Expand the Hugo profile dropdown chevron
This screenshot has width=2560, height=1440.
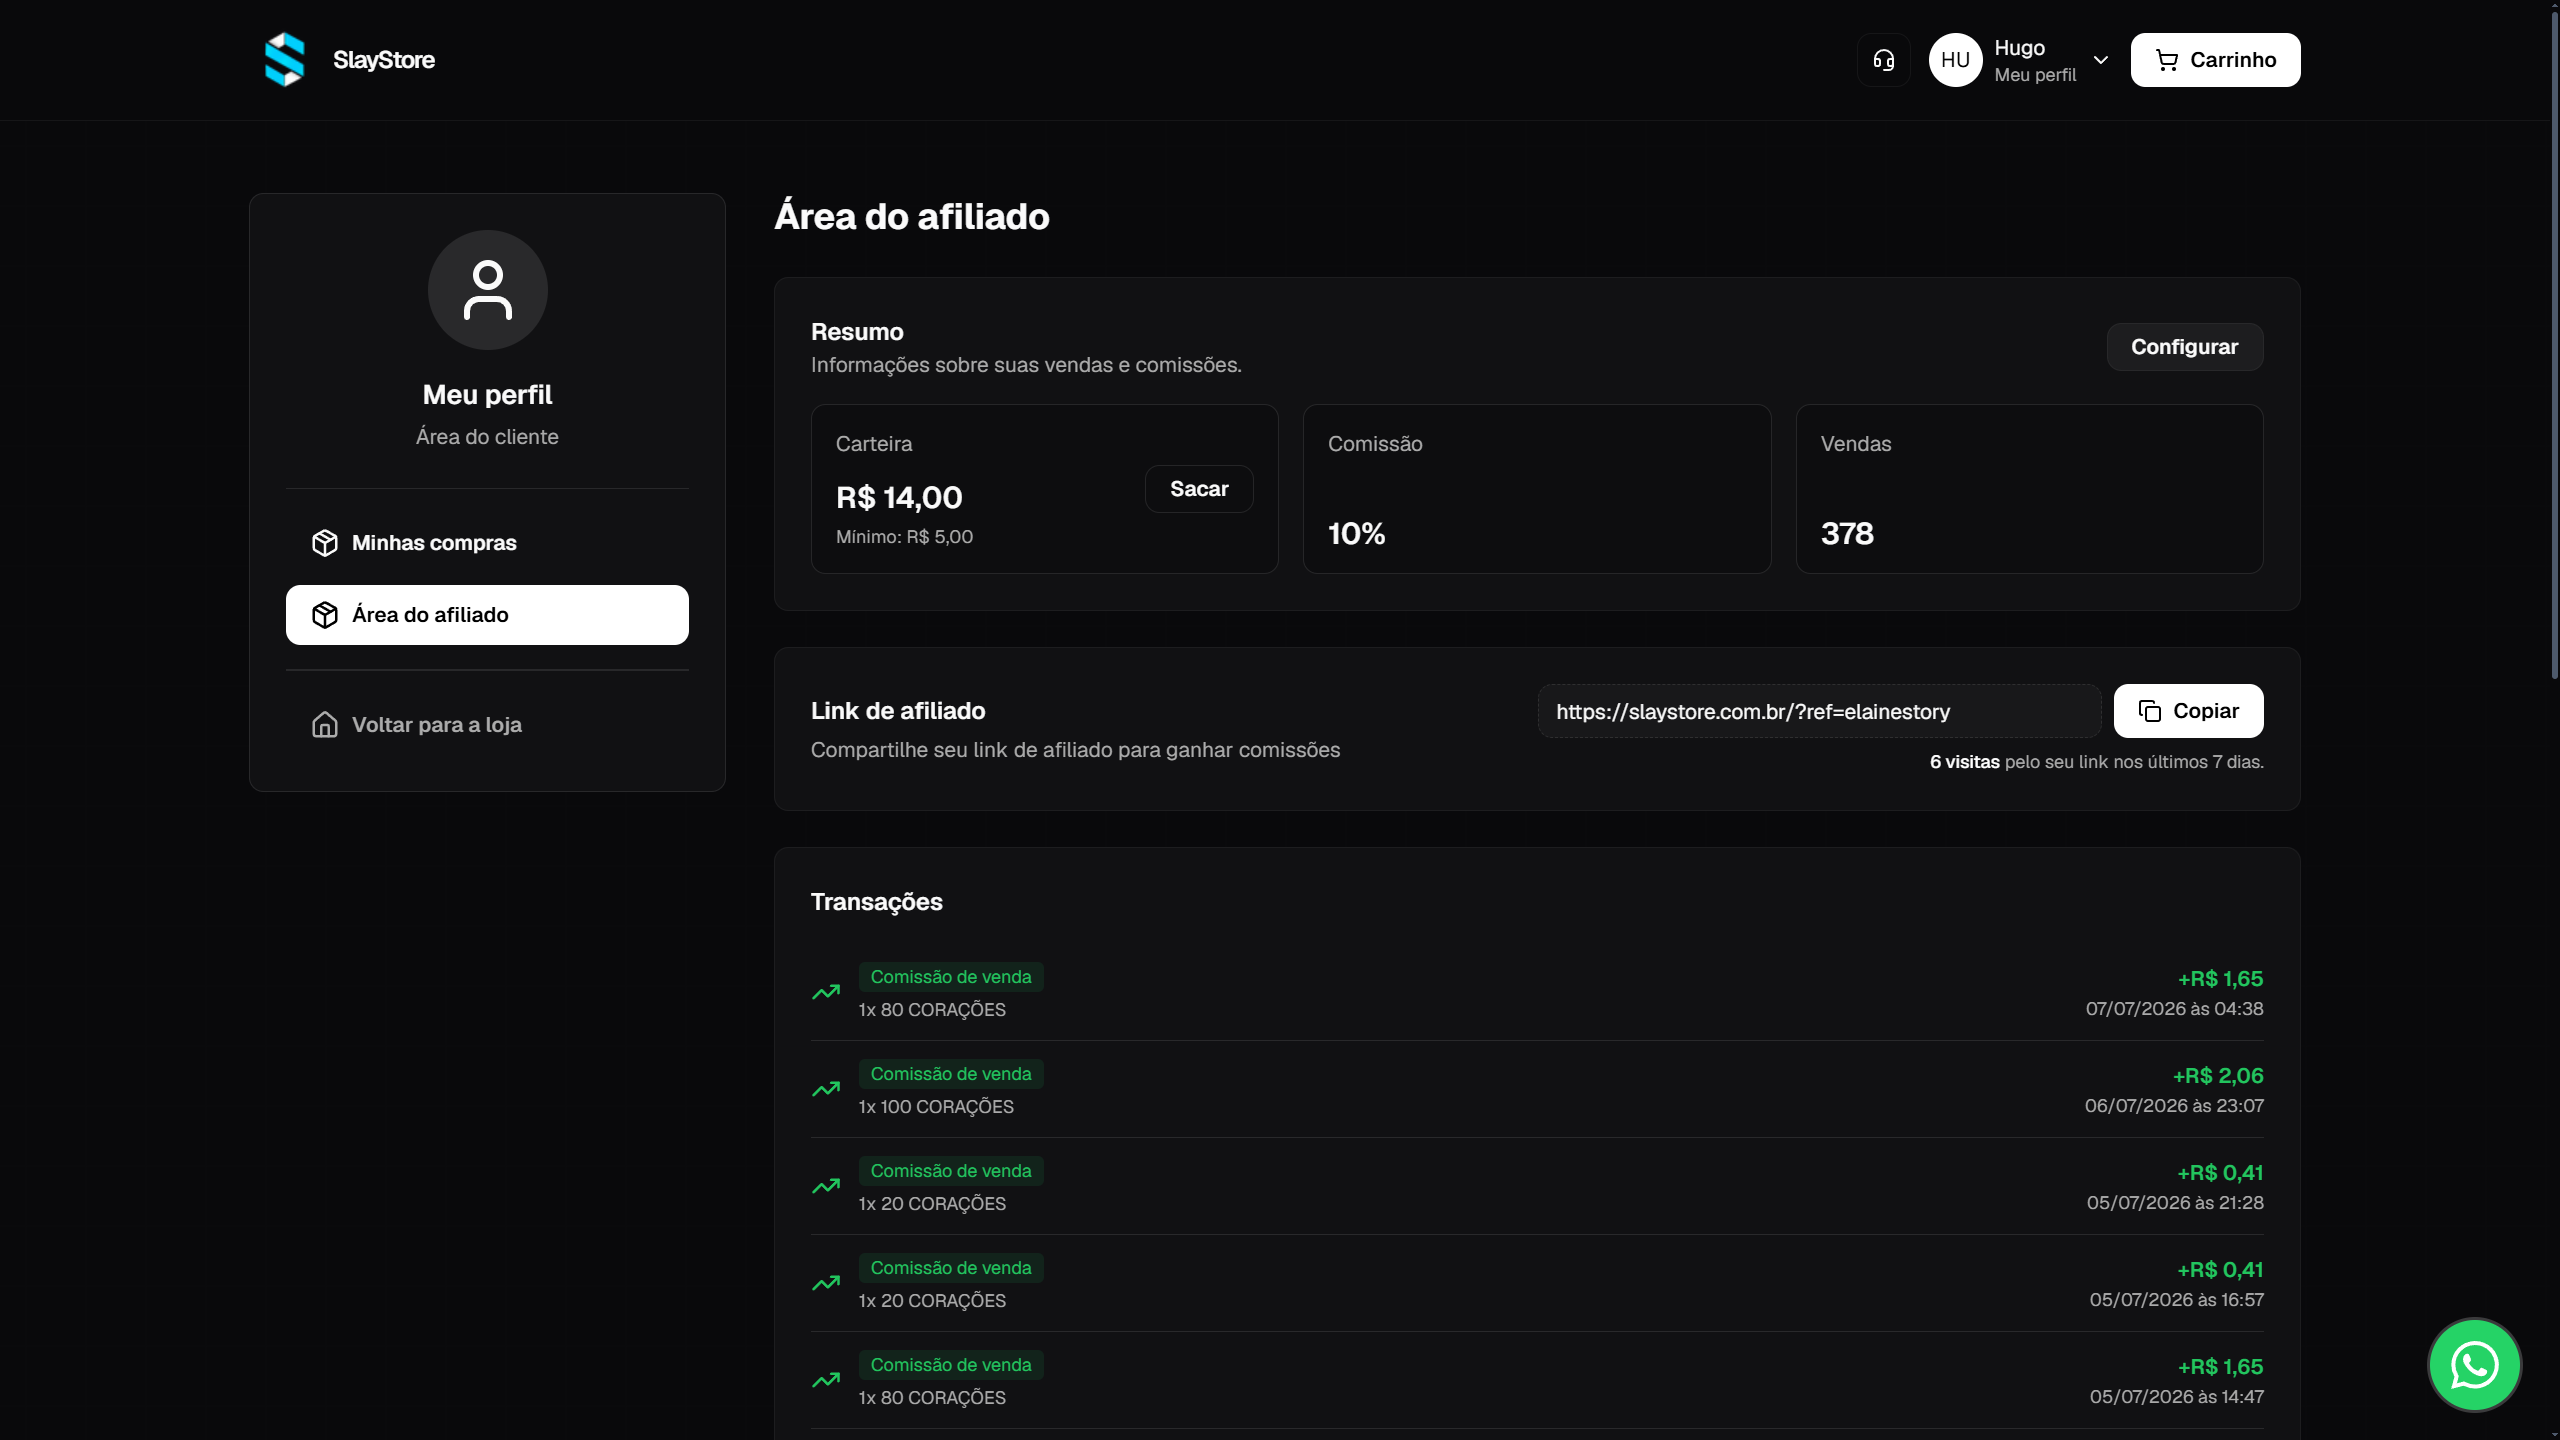[2101, 60]
